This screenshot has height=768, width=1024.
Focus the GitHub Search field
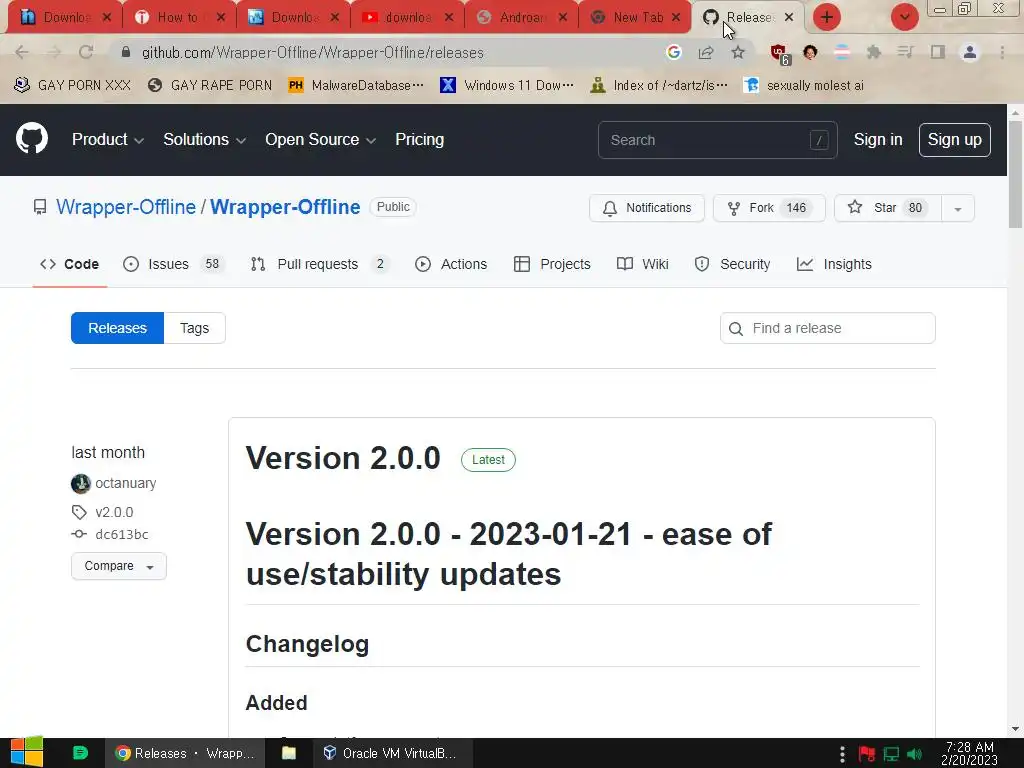coord(717,140)
